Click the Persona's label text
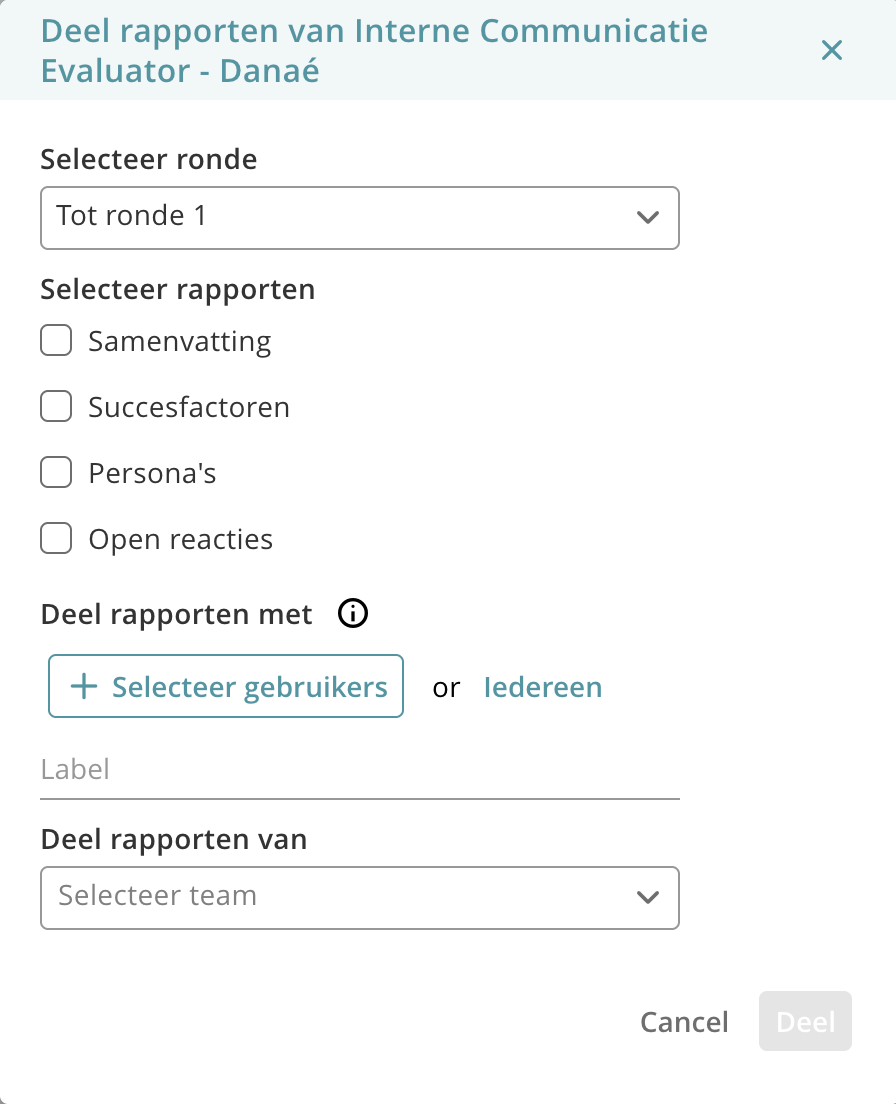Image resolution: width=896 pixels, height=1104 pixels. [152, 473]
